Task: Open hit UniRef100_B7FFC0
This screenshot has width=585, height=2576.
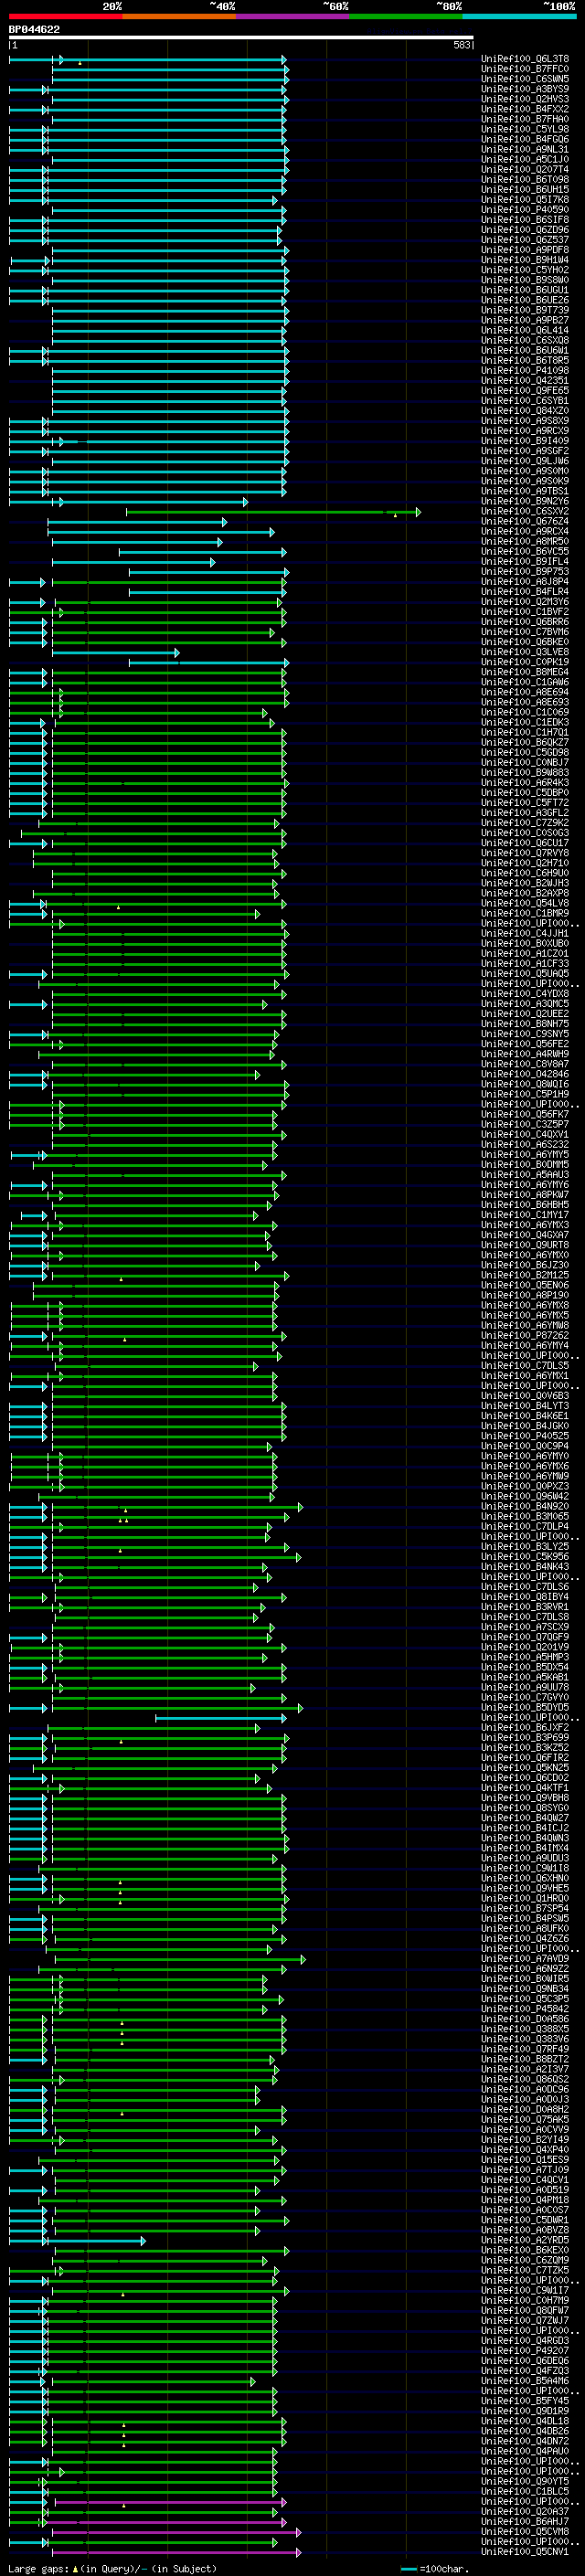Action: point(525,69)
